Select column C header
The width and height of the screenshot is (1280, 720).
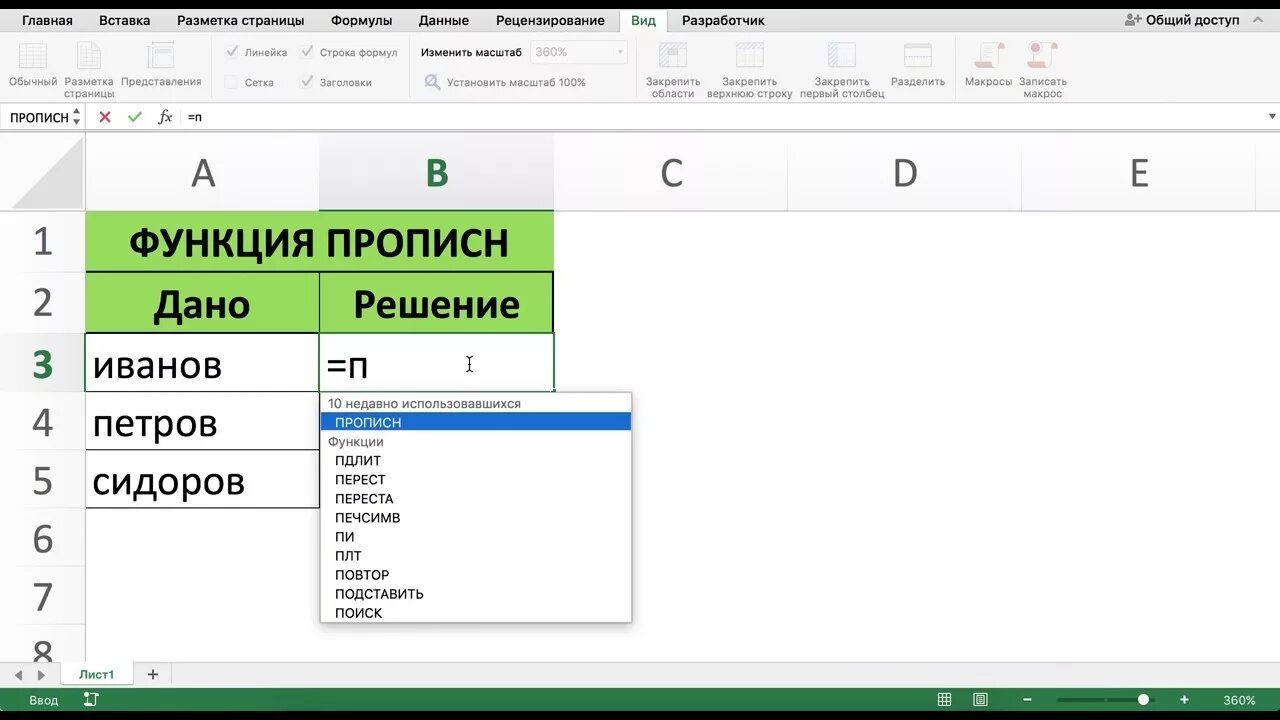pos(671,173)
